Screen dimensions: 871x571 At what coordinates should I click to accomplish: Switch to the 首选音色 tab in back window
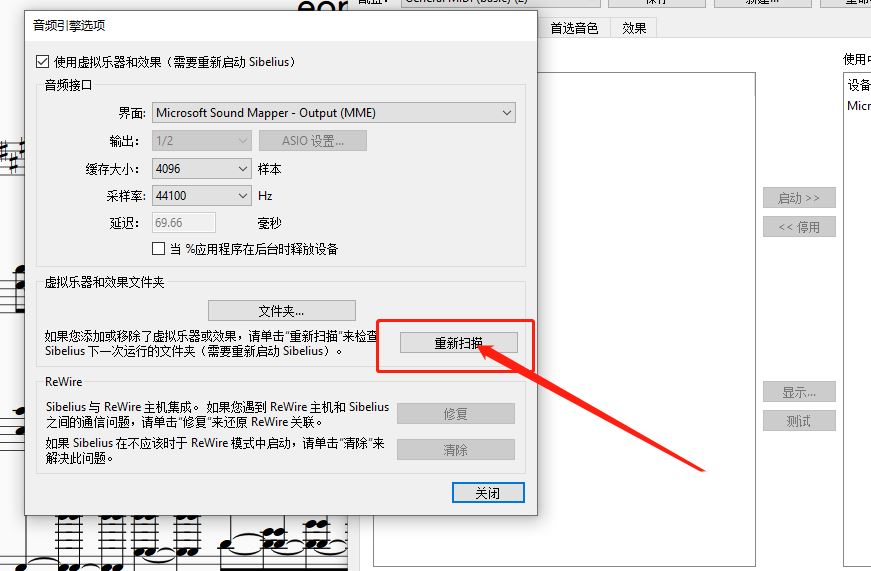tap(574, 28)
